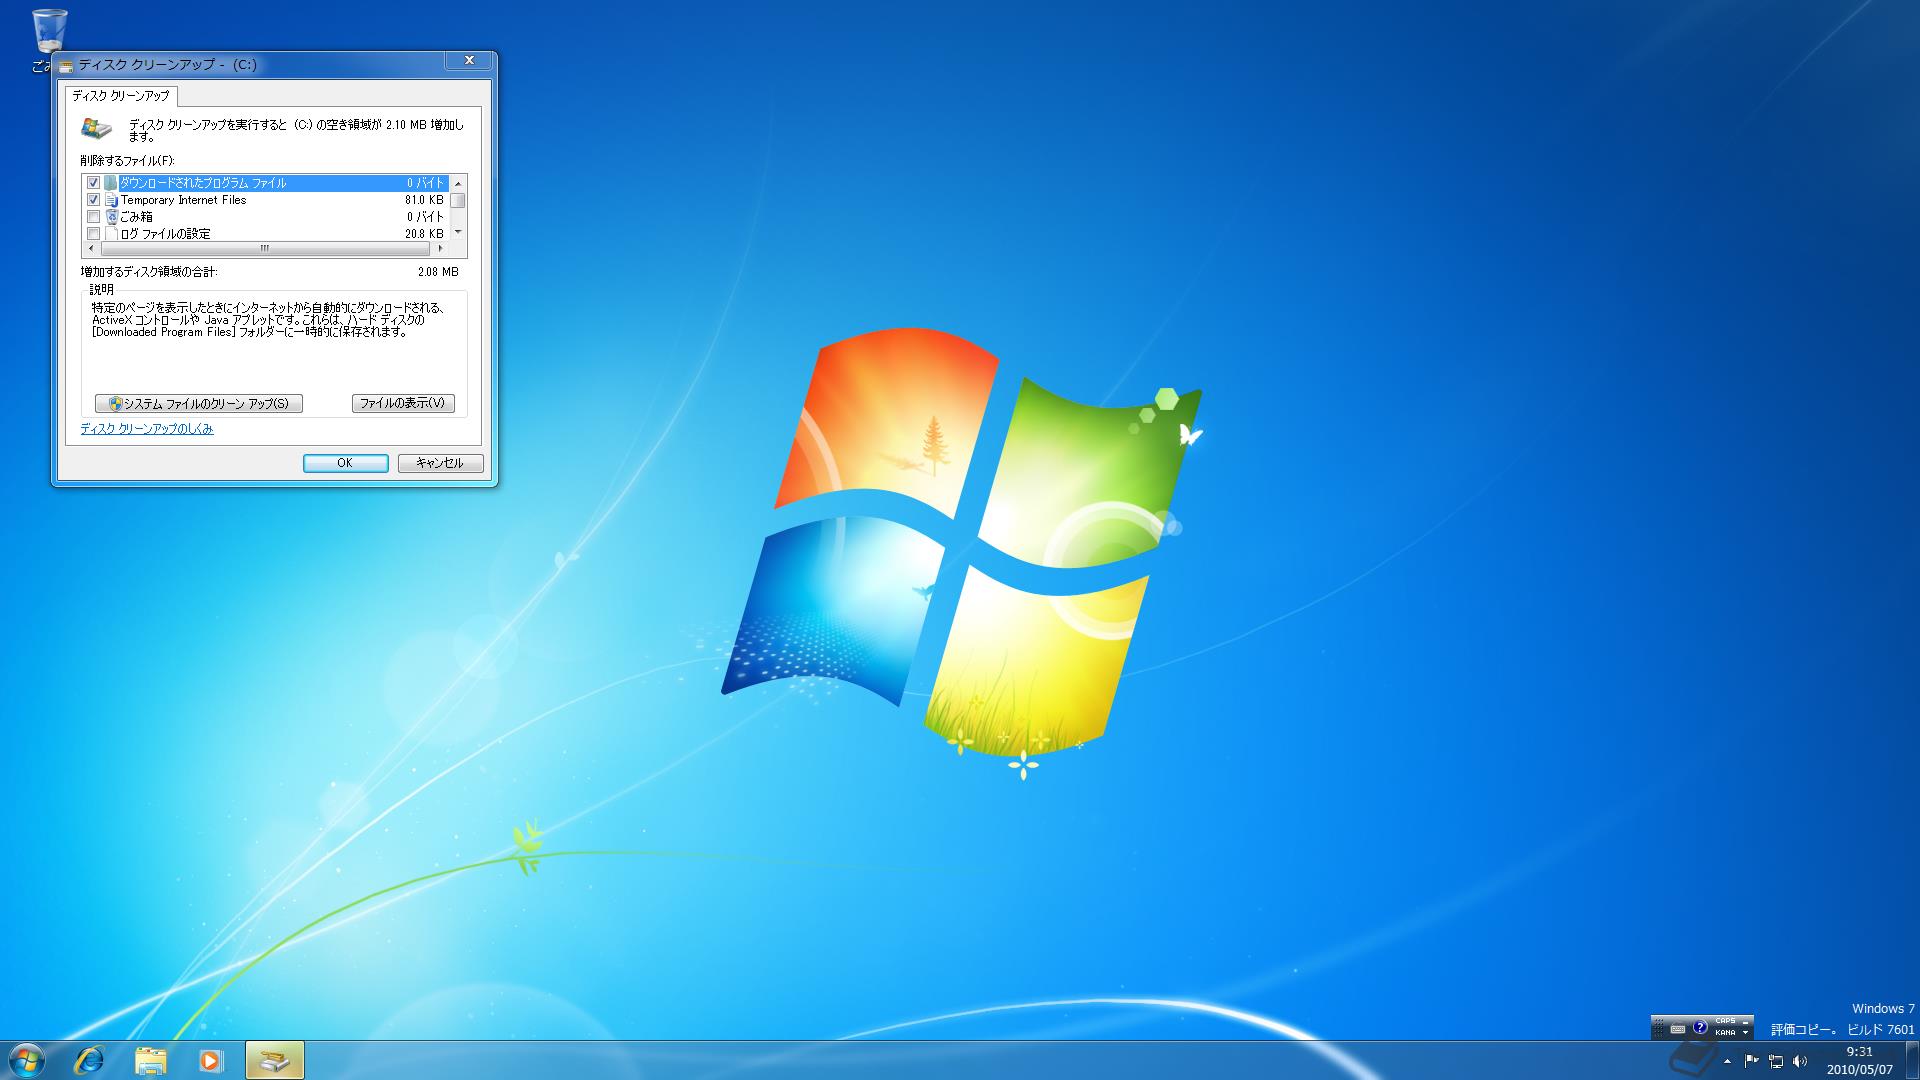Select the Temporary Internet Files row
This screenshot has width=1920, height=1080.
pos(266,200)
